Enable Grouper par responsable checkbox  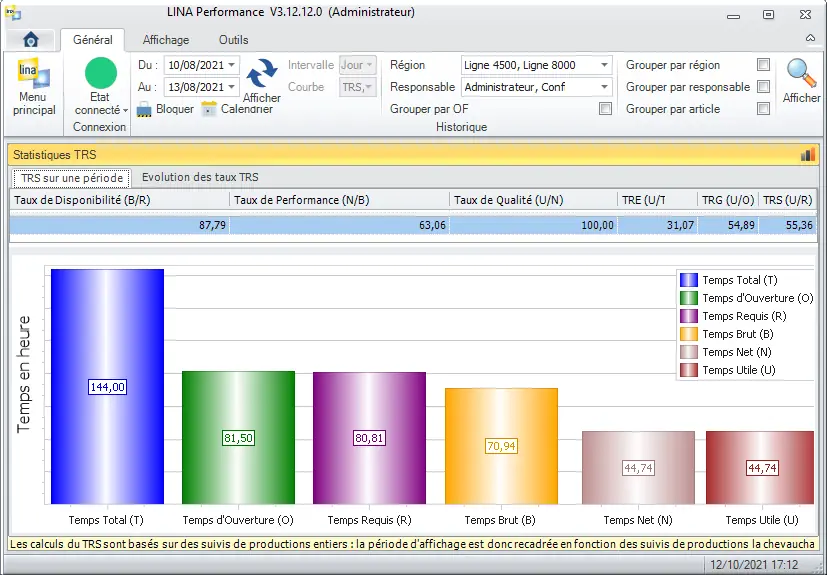tap(763, 87)
